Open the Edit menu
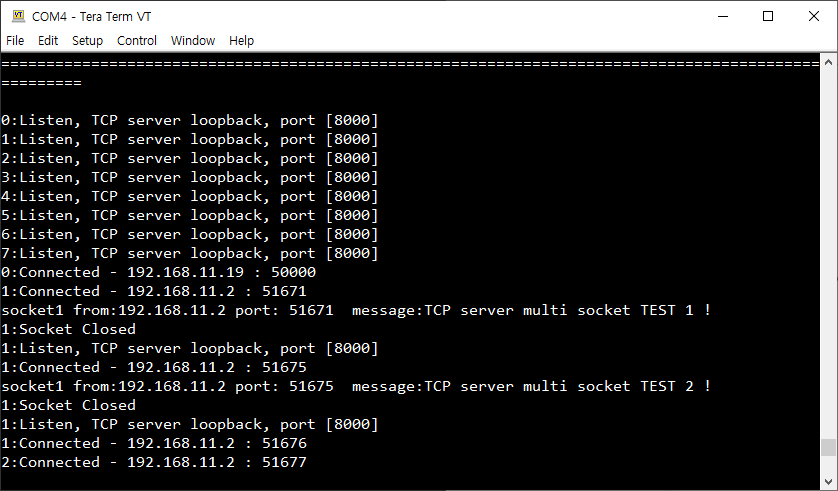Image resolution: width=838 pixels, height=491 pixels. [48, 41]
